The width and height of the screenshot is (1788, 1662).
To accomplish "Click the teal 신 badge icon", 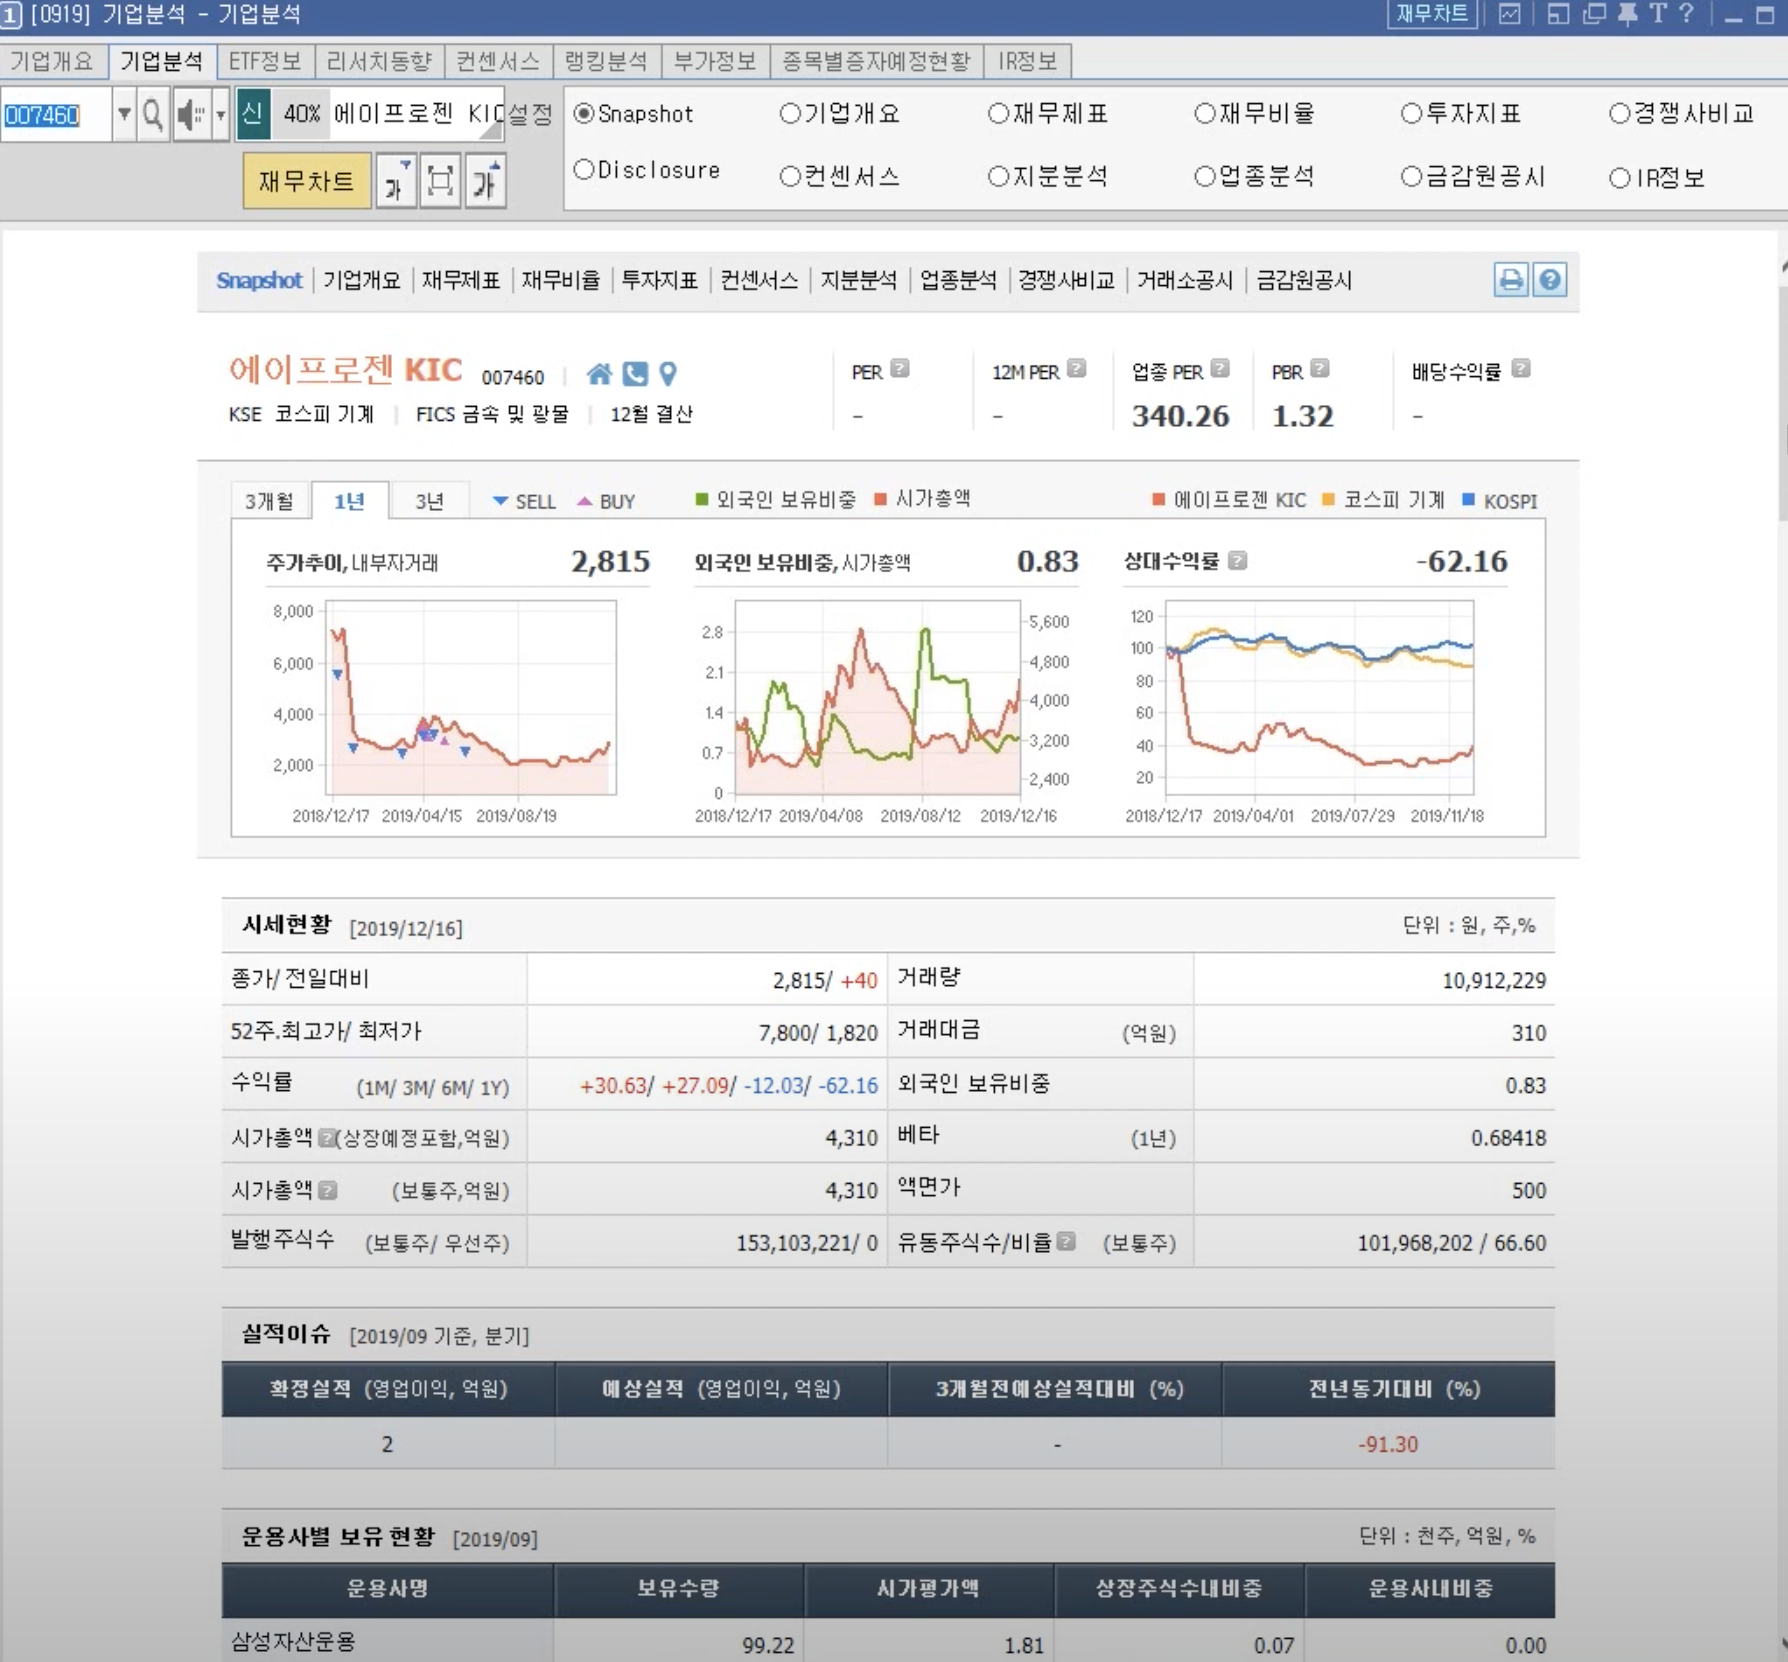I will (253, 115).
